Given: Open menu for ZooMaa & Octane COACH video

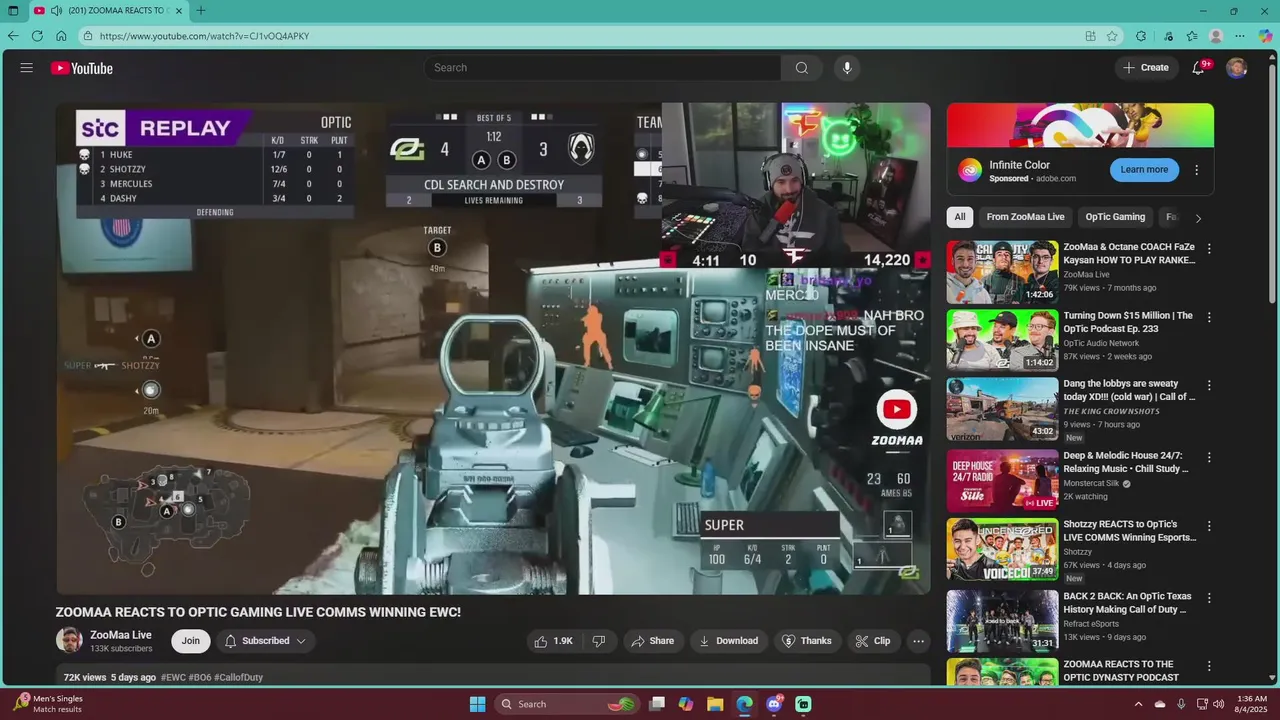Looking at the screenshot, I should [x=1209, y=249].
